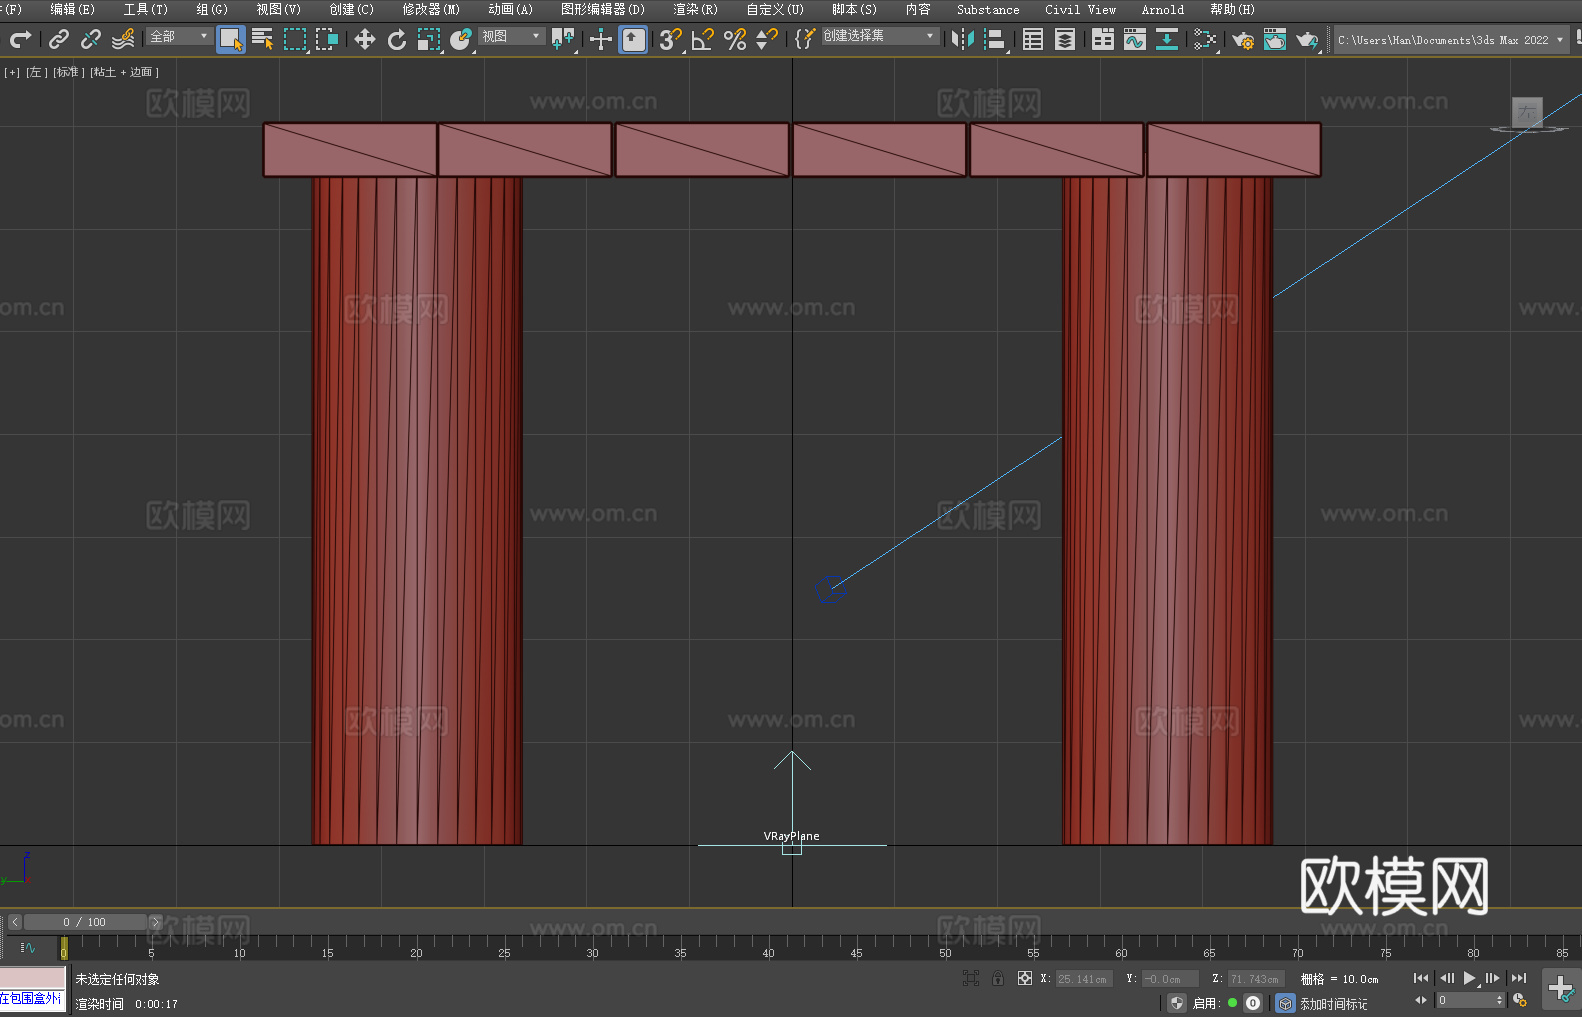The image size is (1582, 1017).
Task: Toggle the Layer Explorer
Action: 1065,39
